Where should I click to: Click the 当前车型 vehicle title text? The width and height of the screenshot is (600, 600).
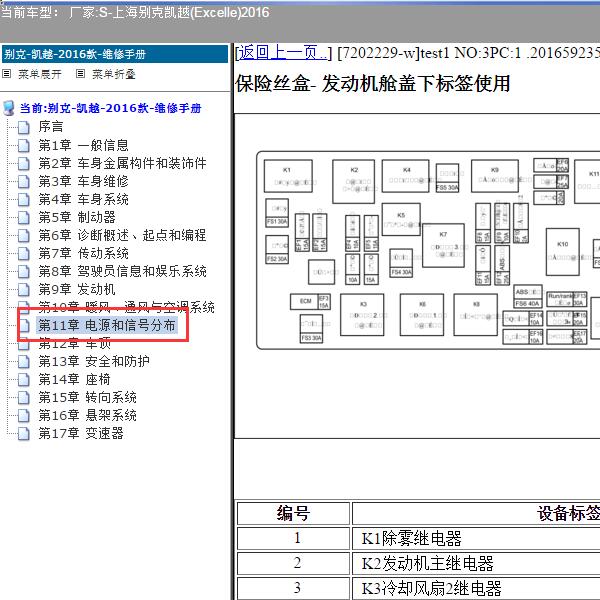point(135,13)
